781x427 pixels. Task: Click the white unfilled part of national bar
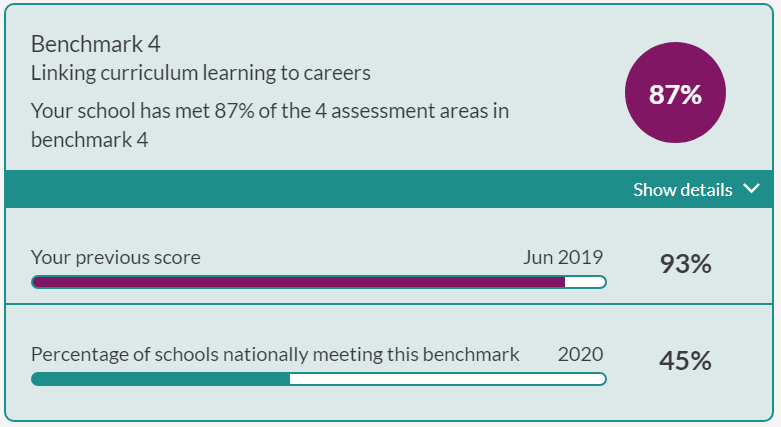pos(447,379)
